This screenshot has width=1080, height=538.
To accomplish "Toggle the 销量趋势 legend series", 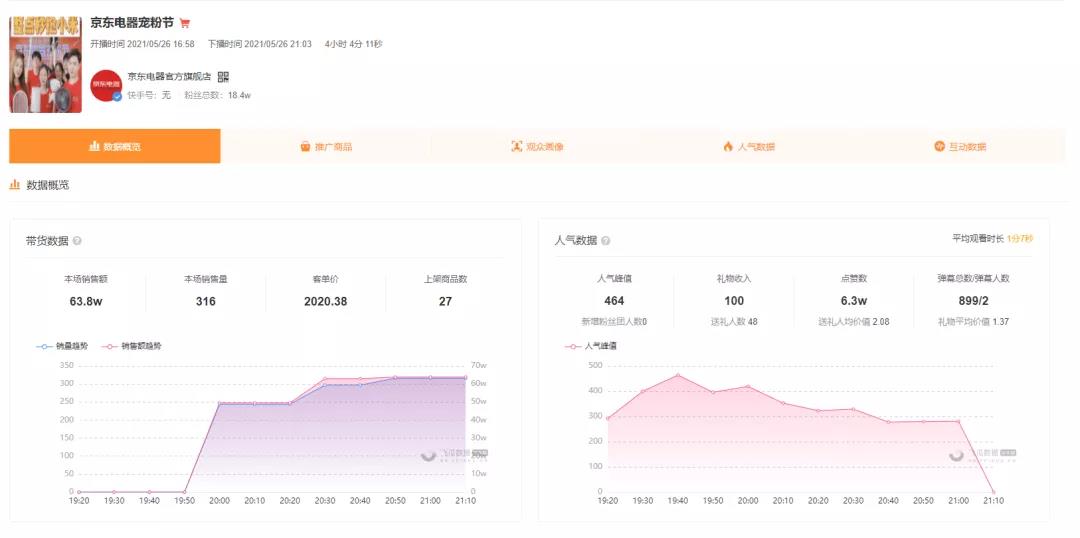I will pos(62,346).
